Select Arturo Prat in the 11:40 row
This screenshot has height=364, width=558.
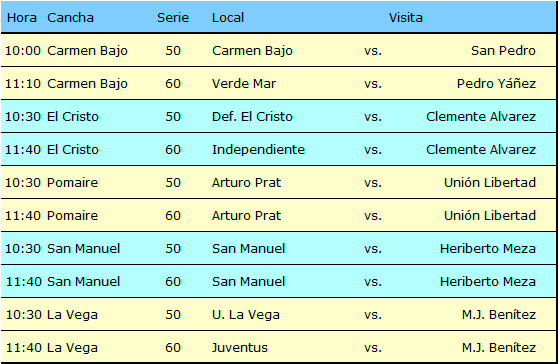pyautogui.click(x=246, y=216)
